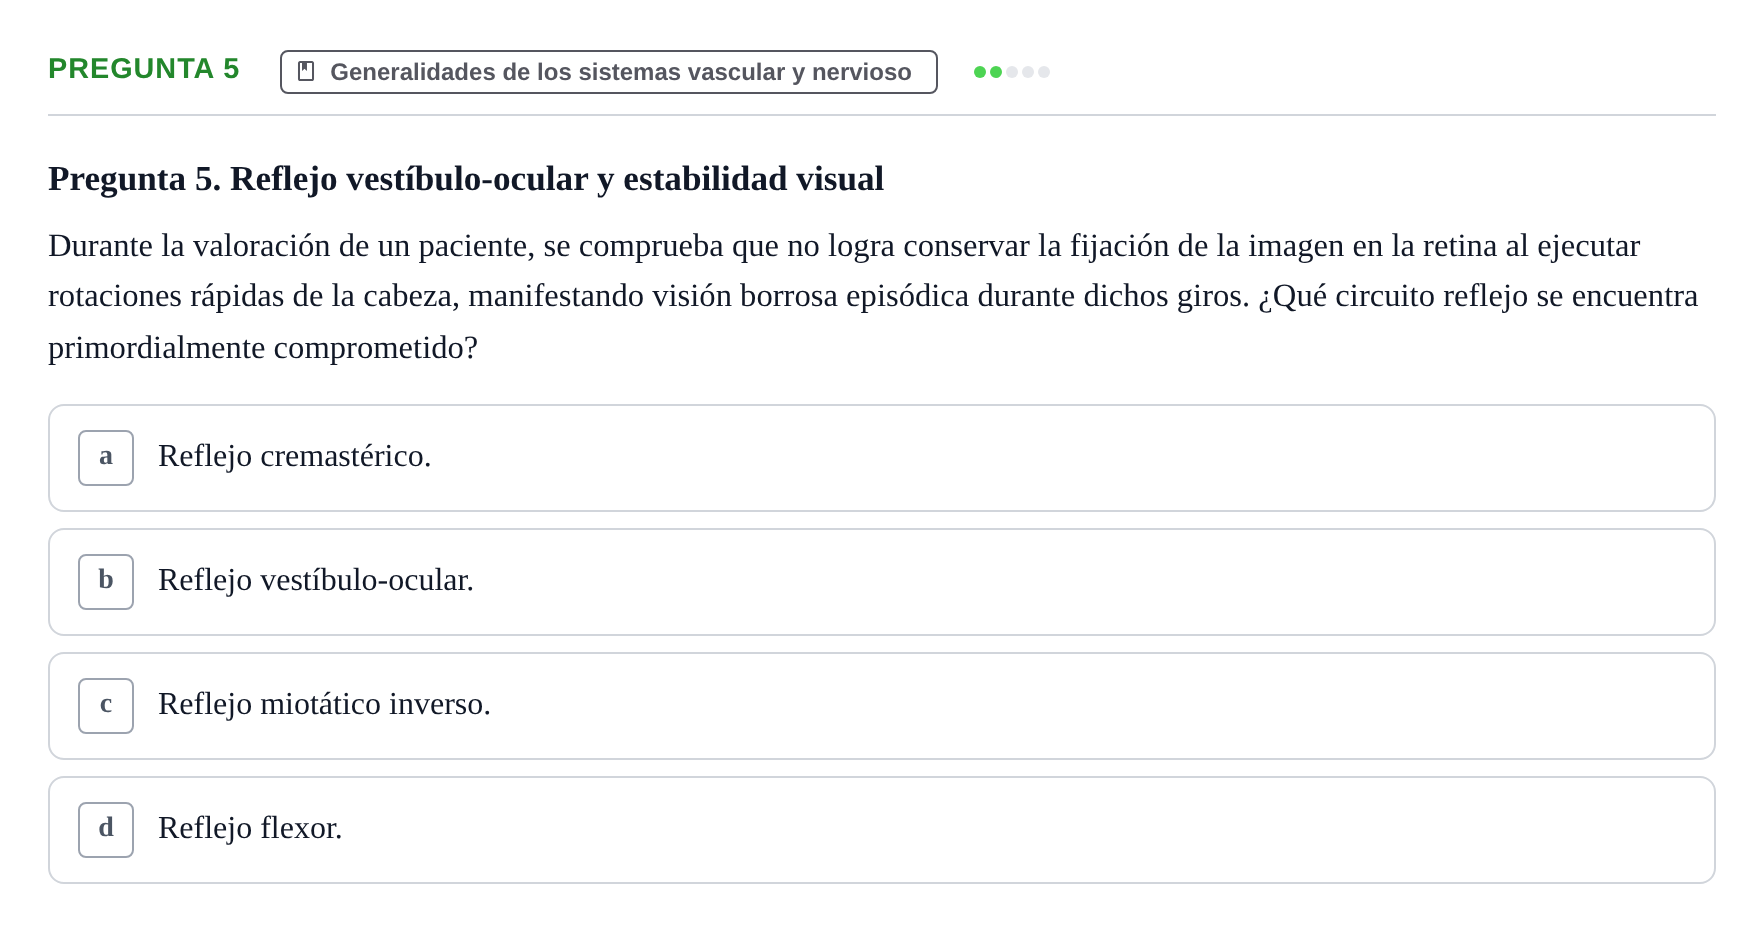1764x932 pixels.
Task: Click the question paragraph starting with Durante la valoración
Action: pos(873,297)
